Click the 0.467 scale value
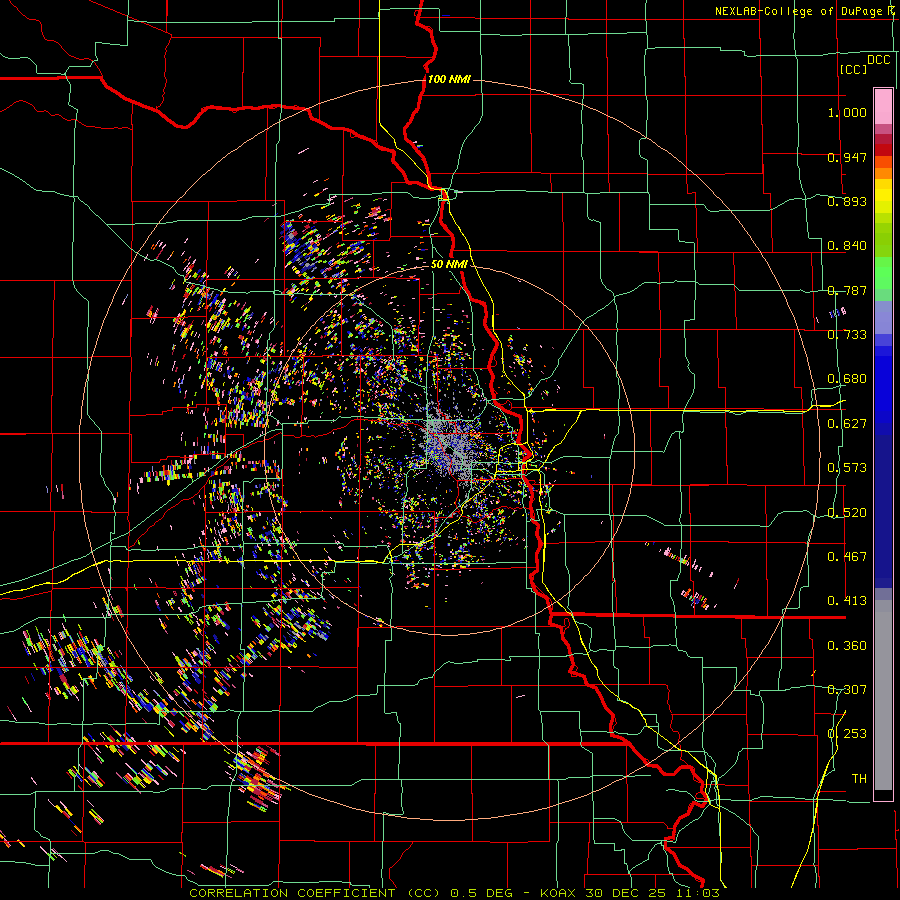This screenshot has height=900, width=900. click(847, 557)
